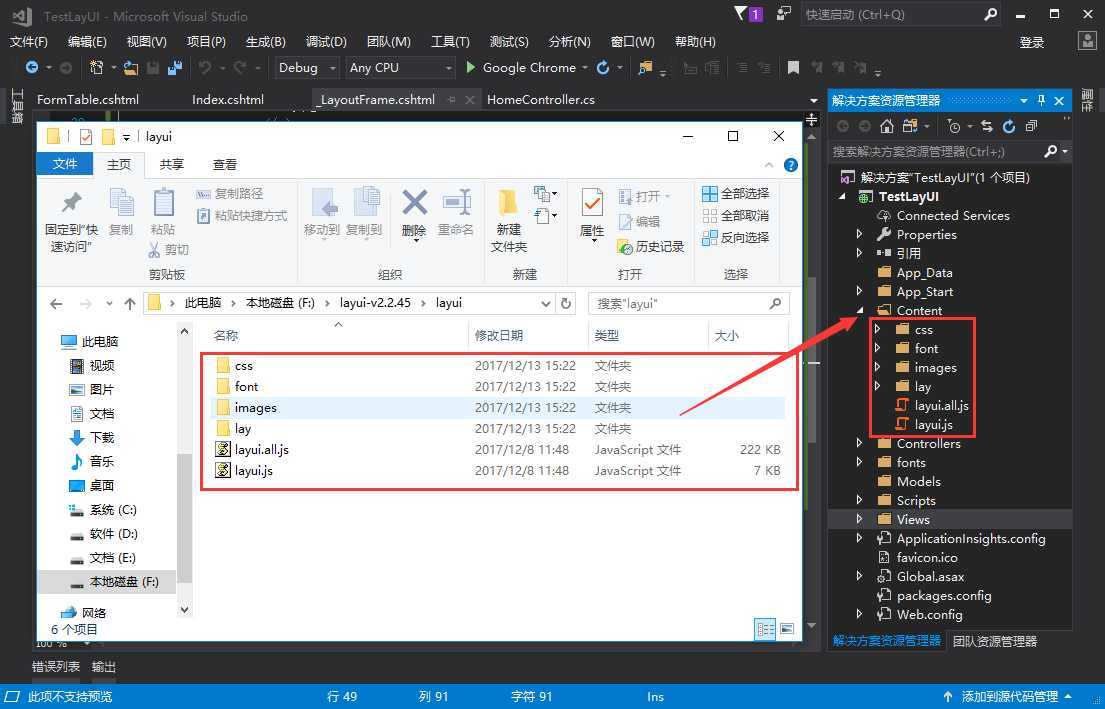Switch Explorer to large icons view
The width and height of the screenshot is (1105, 709).
tap(786, 629)
